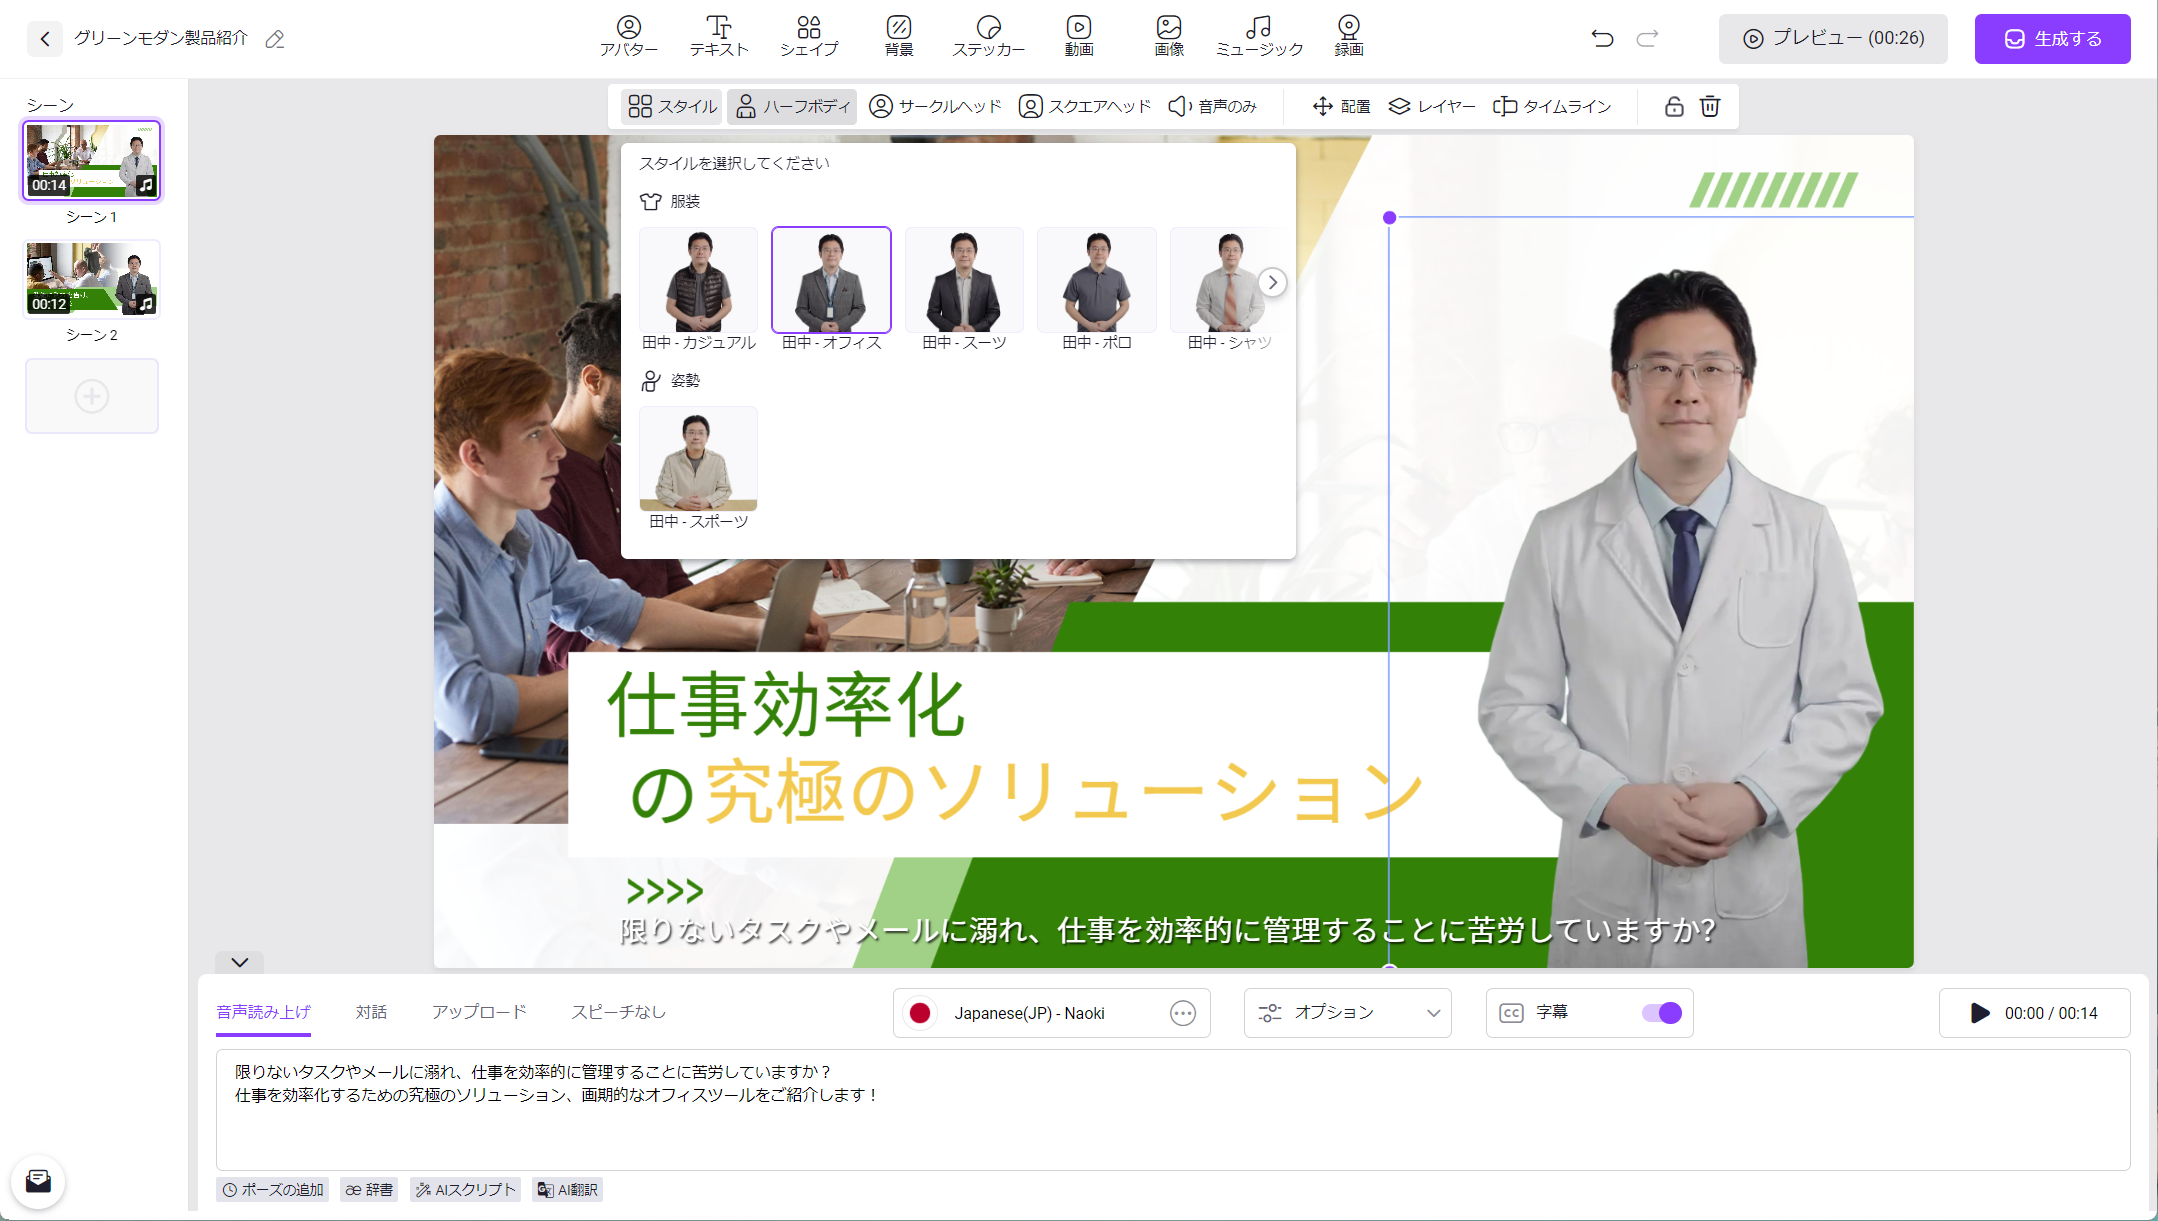This screenshot has height=1221, width=2158.
Task: Select the シーン 2 thumbnail
Action: tap(91, 278)
